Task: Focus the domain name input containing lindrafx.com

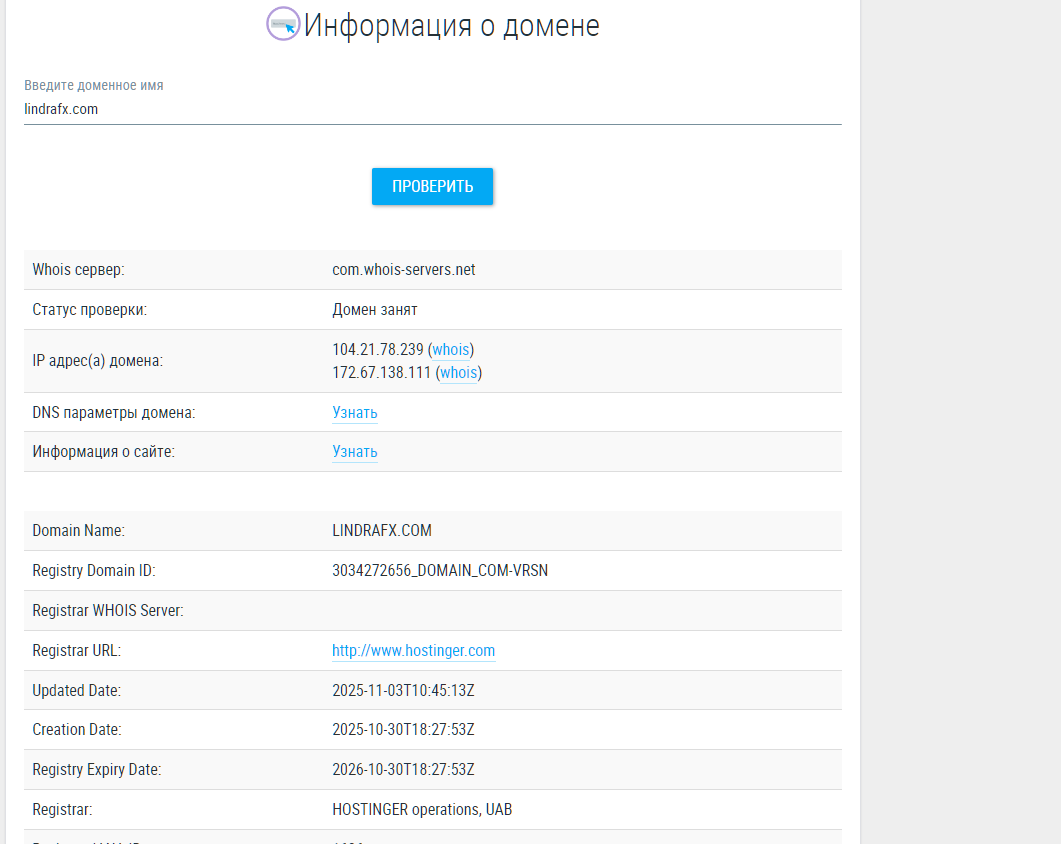Action: point(432,109)
